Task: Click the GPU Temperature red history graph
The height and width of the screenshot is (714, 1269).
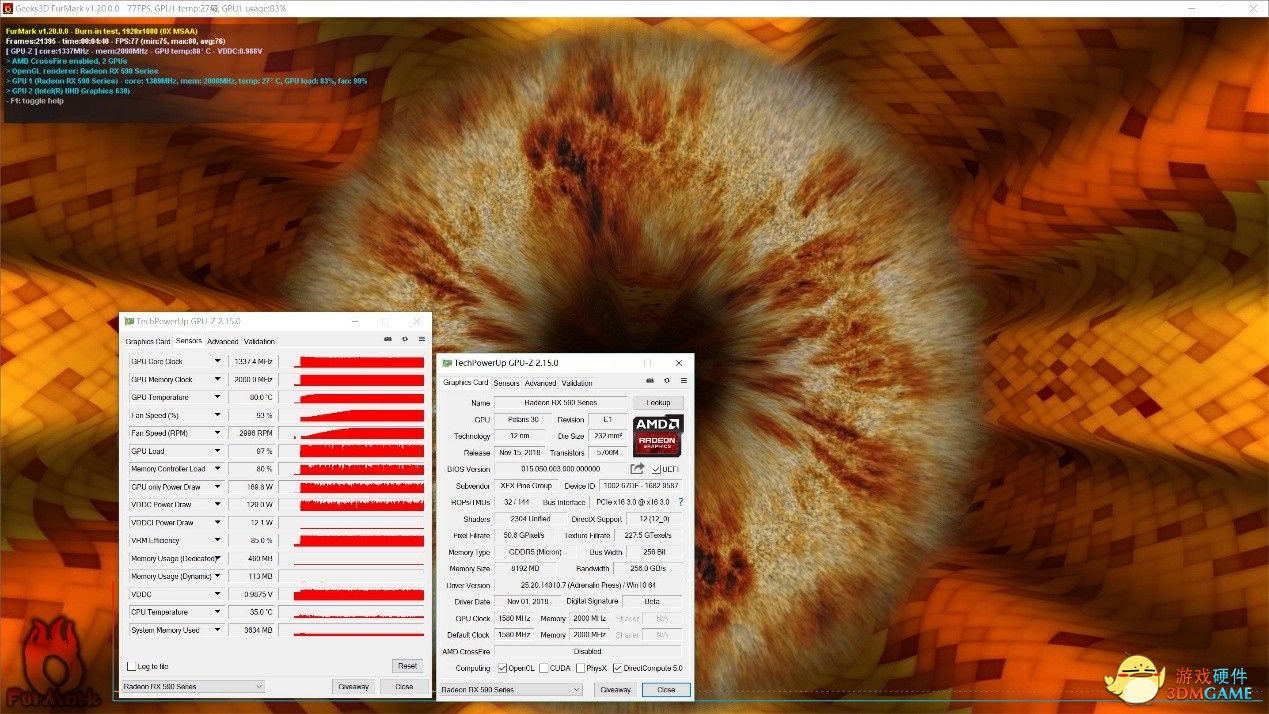Action: (361, 398)
